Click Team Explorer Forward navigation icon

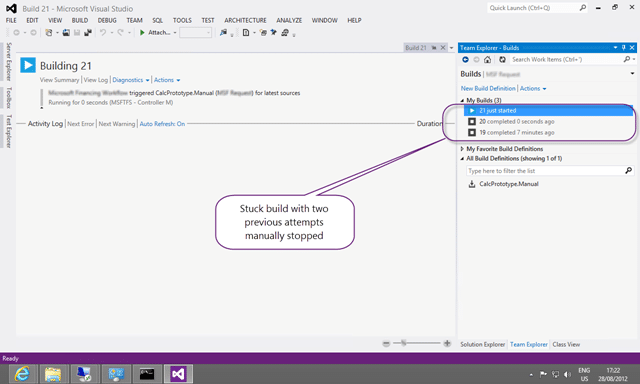476,60
